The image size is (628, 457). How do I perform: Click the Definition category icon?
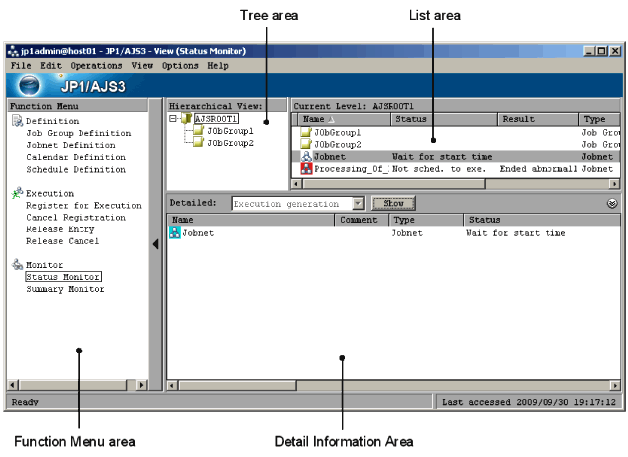(x=17, y=121)
